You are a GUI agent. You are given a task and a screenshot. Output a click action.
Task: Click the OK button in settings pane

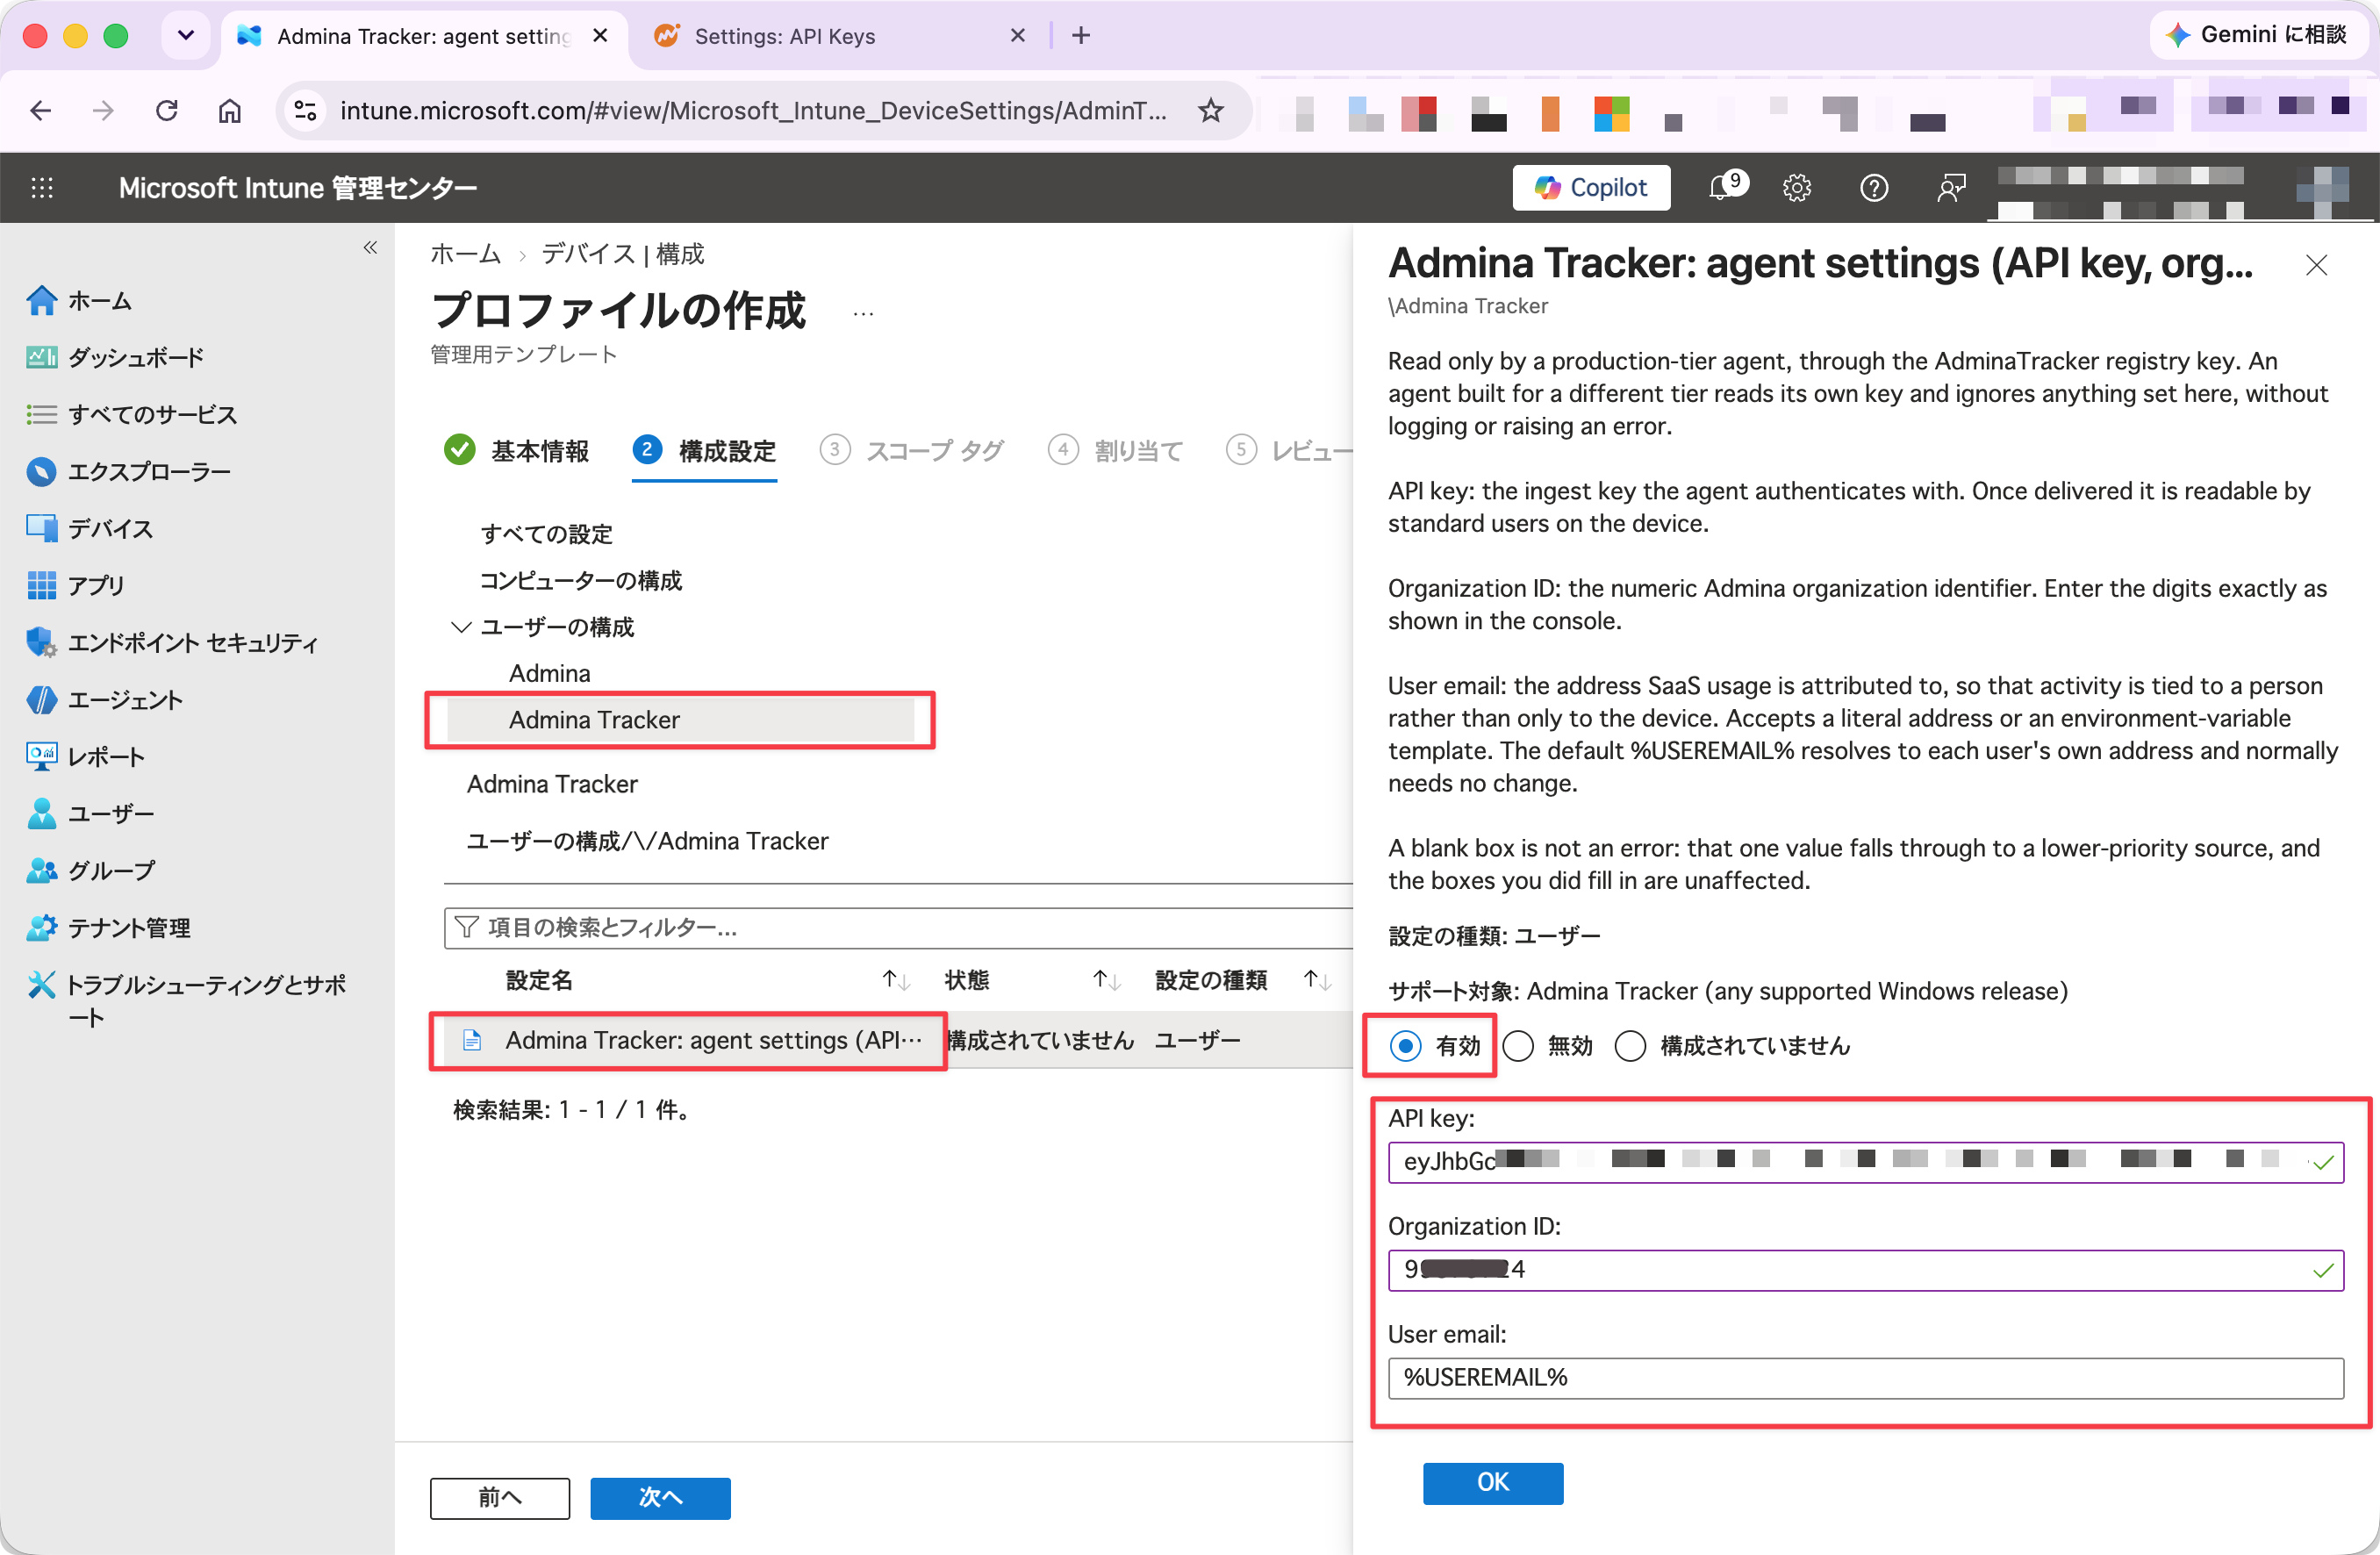[1493, 1482]
